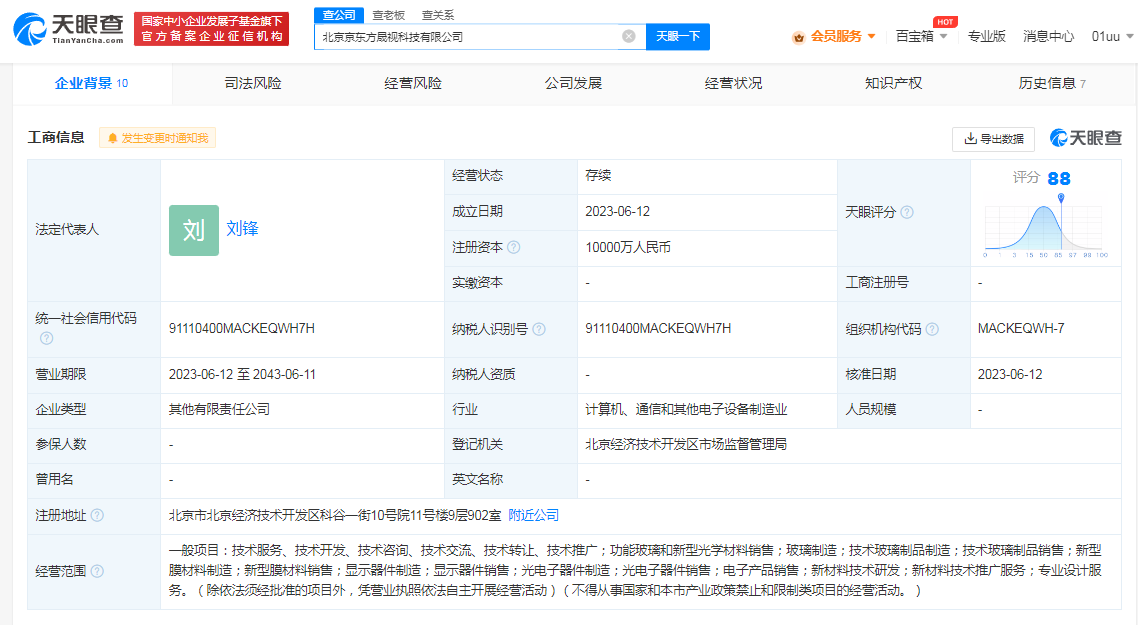1138x625 pixels.
Task: Open the 历史信息 tab
Action: point(1052,83)
